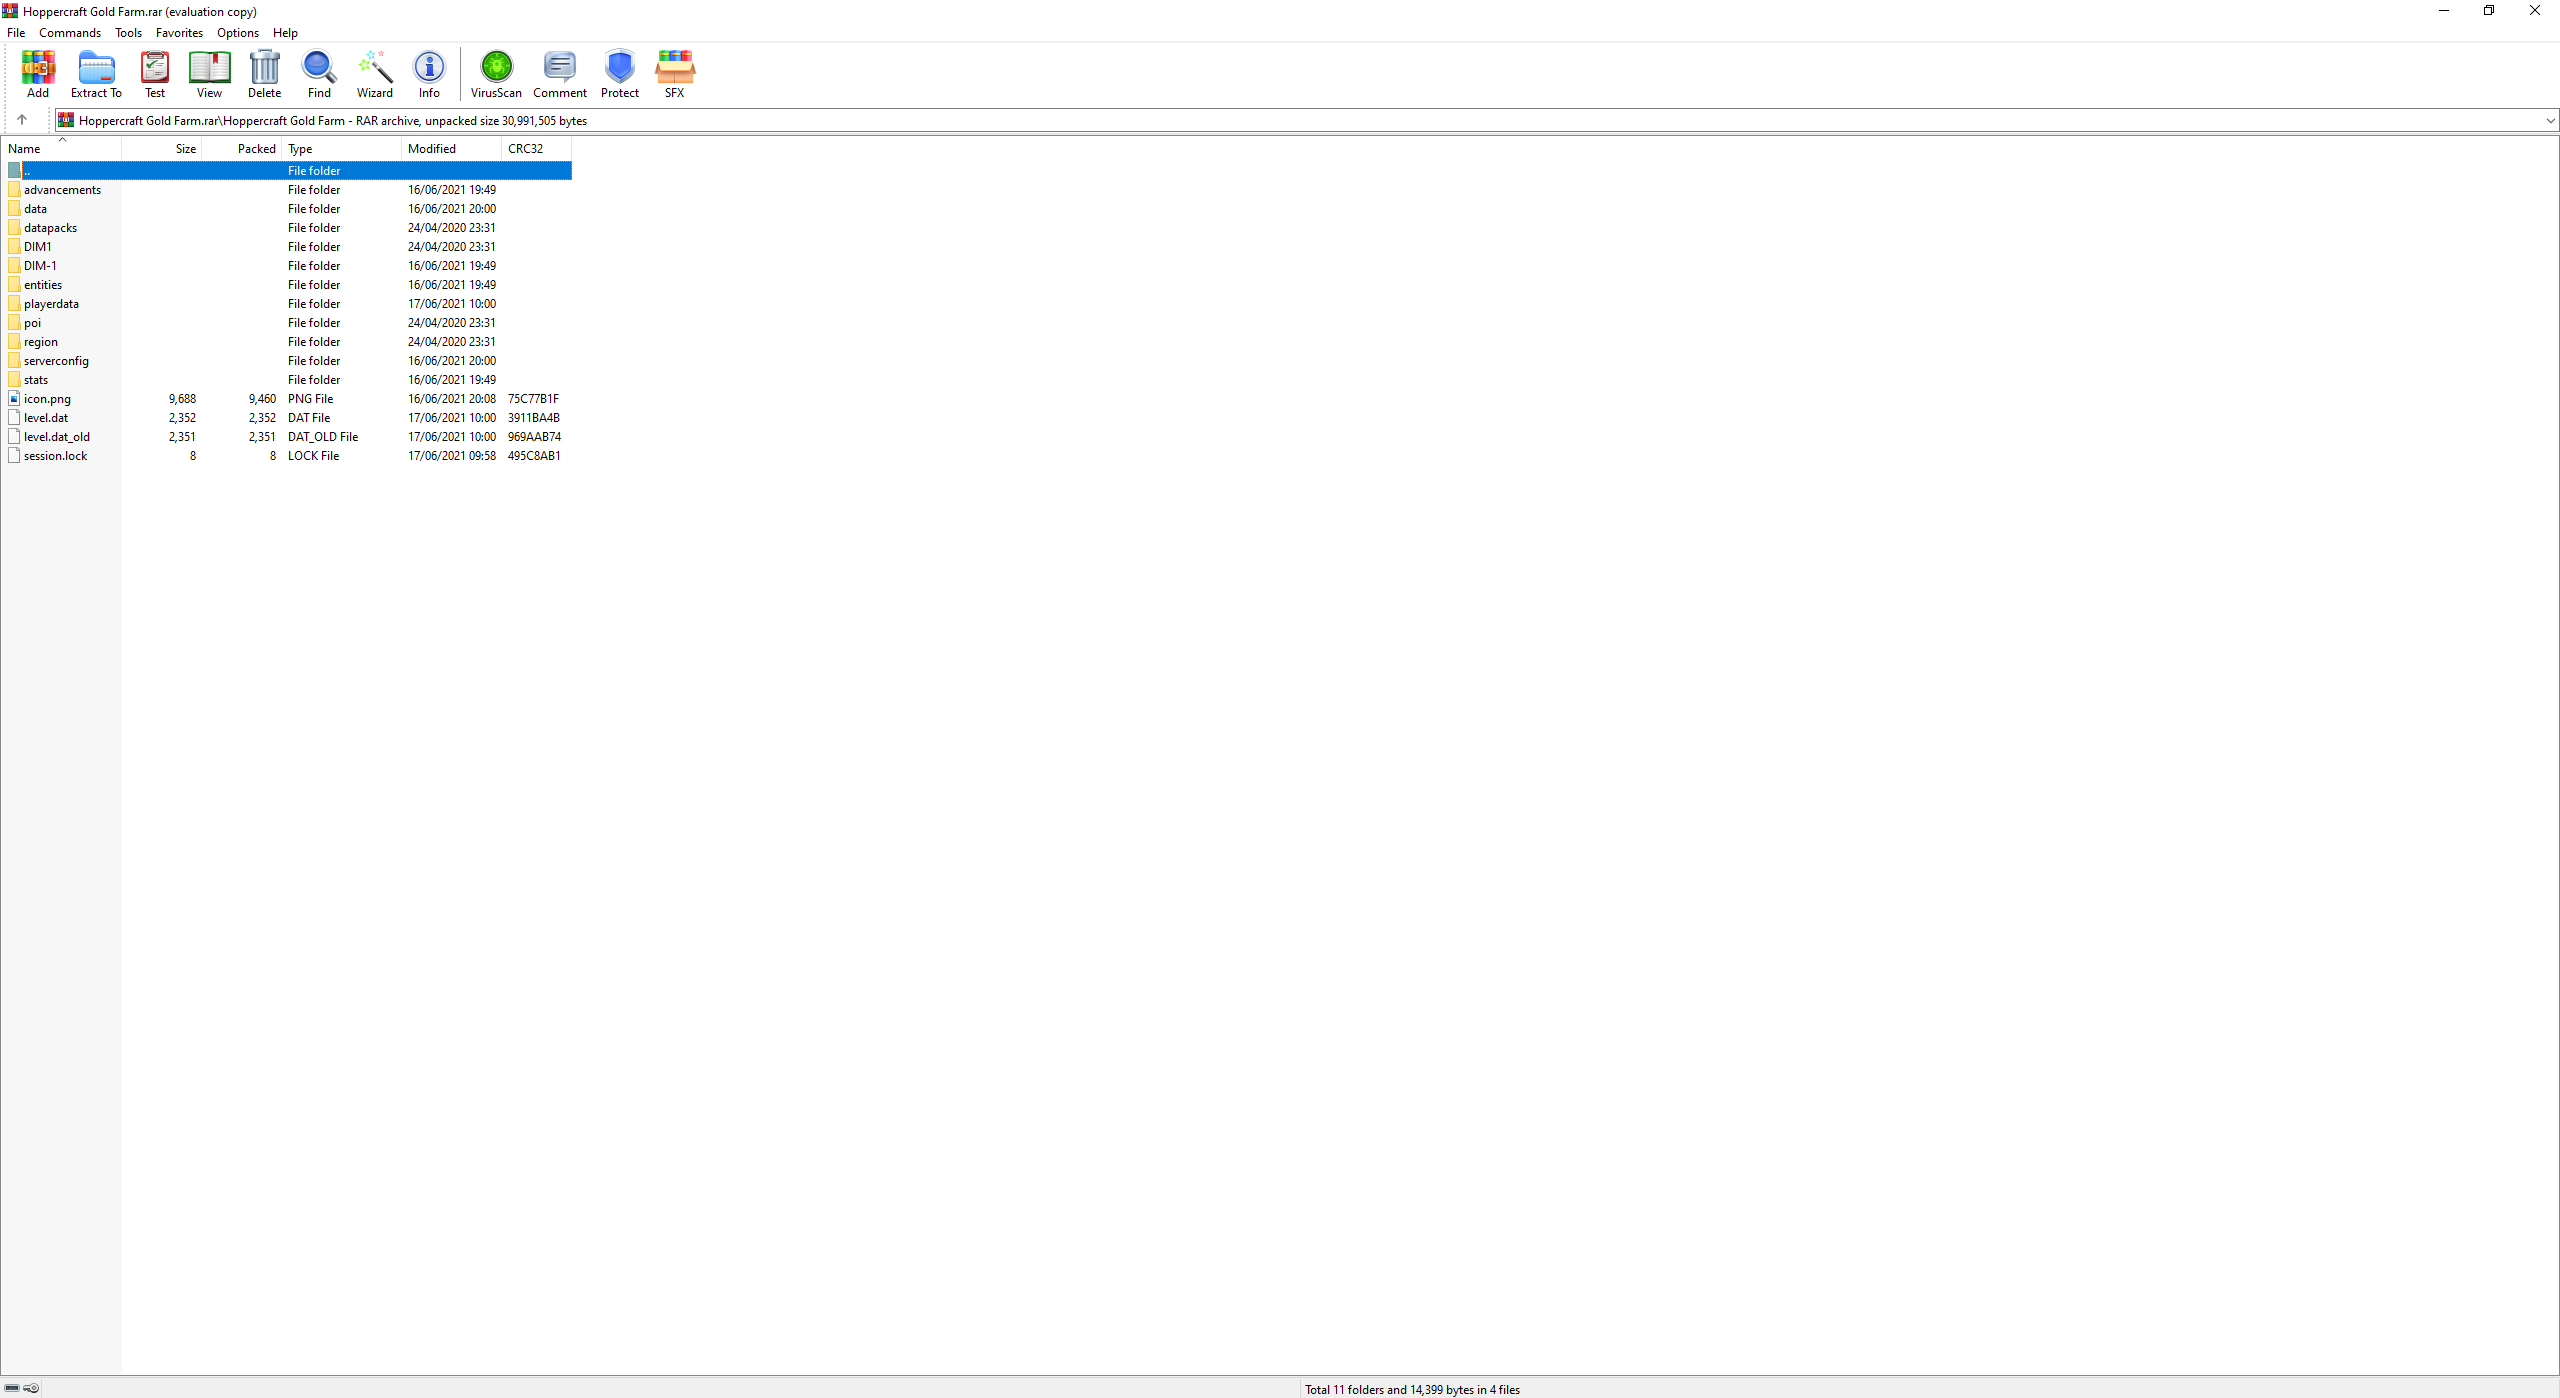Click the datapacks folder icon
The image size is (2560, 1398).
point(14,228)
